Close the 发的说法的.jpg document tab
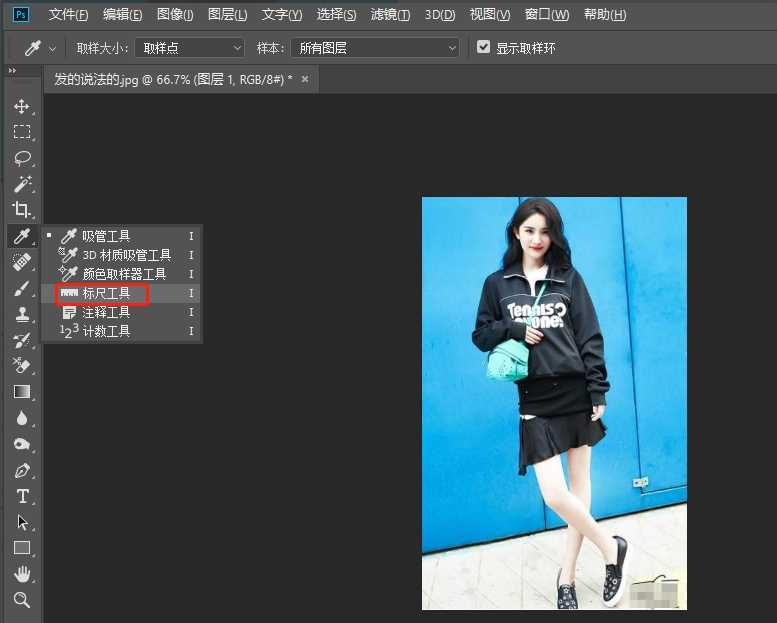The width and height of the screenshot is (777, 623). (305, 79)
